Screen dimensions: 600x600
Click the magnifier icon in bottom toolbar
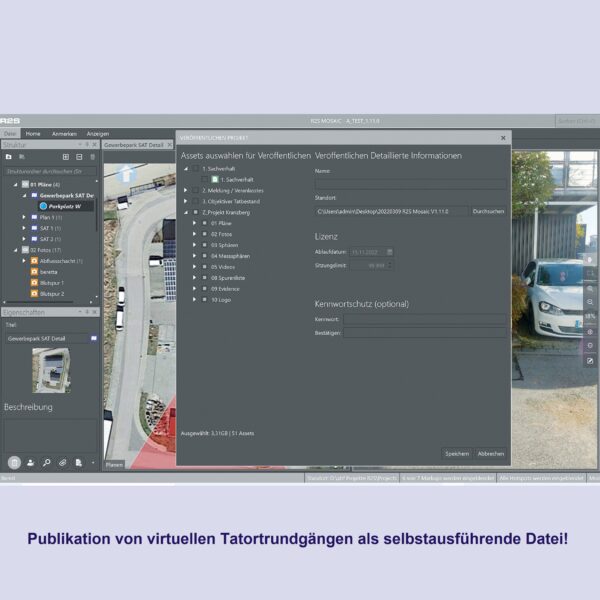point(46,462)
